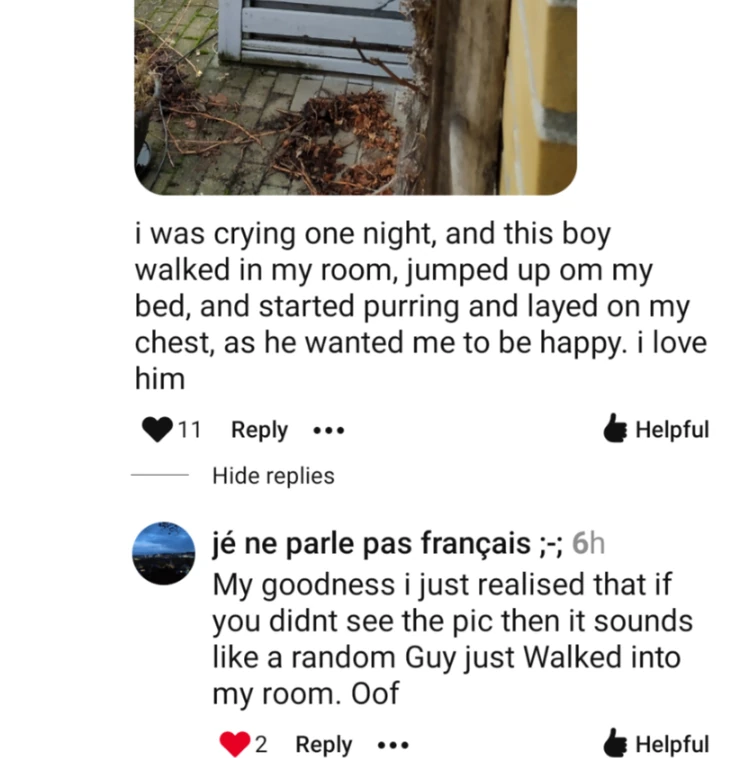Open the attached gate photo

point(355,97)
